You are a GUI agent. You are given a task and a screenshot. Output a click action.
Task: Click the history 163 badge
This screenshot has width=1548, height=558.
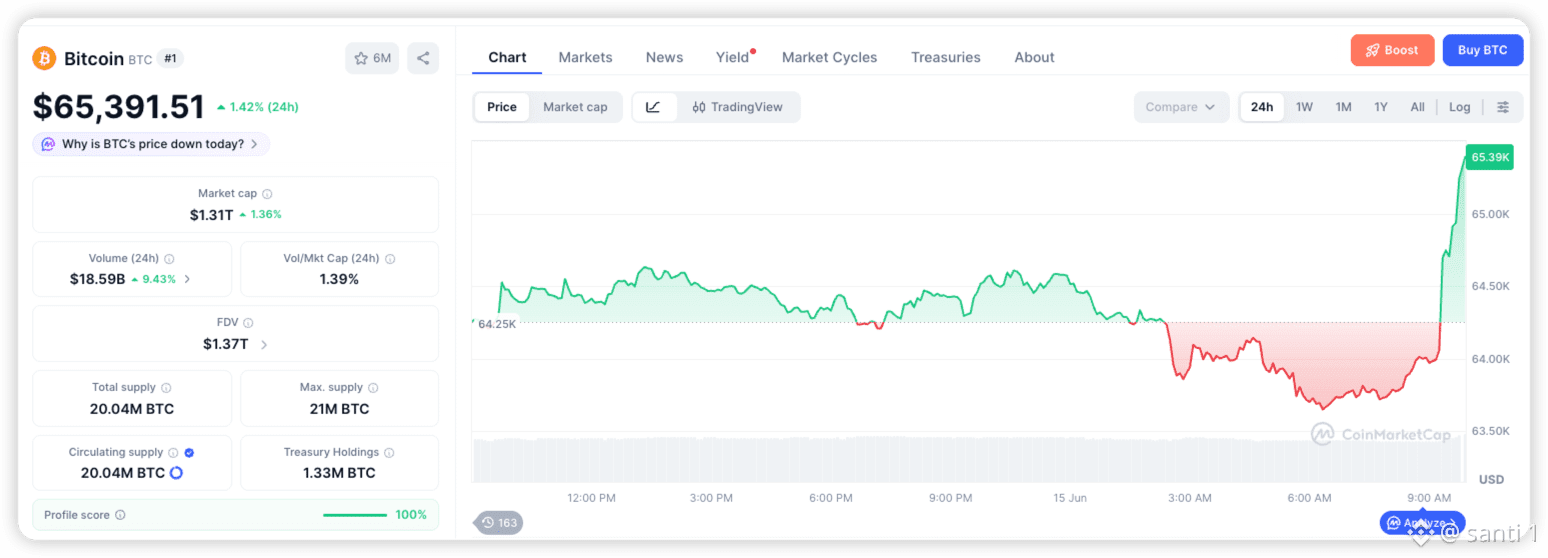click(499, 522)
